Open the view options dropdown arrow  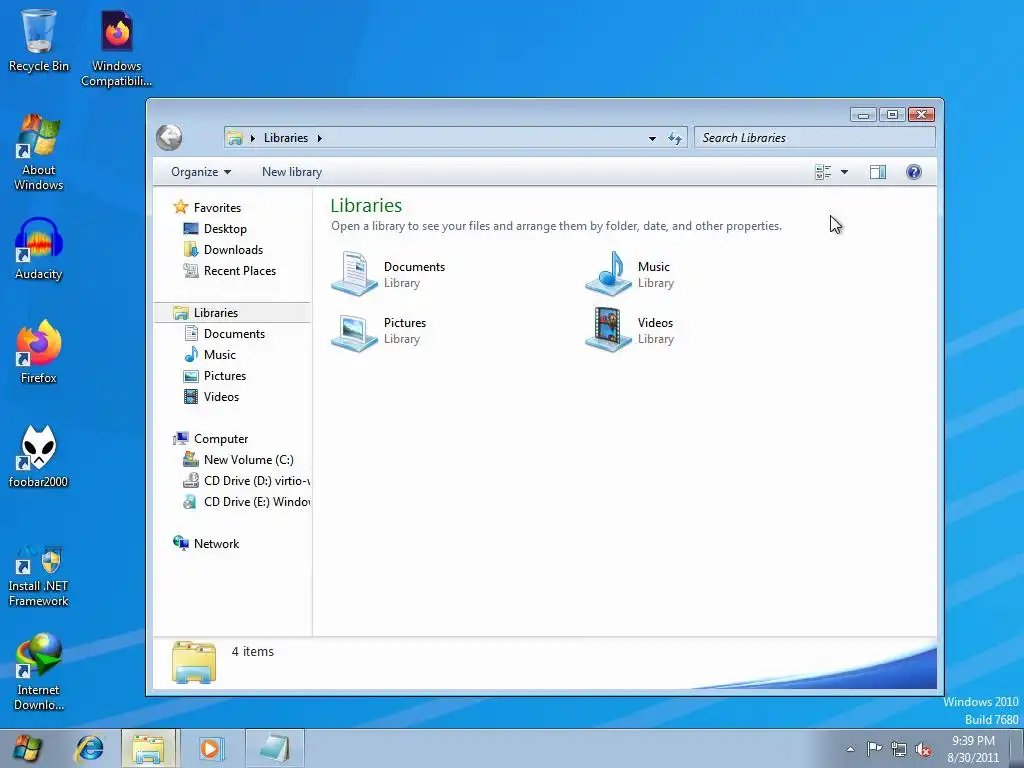point(844,172)
